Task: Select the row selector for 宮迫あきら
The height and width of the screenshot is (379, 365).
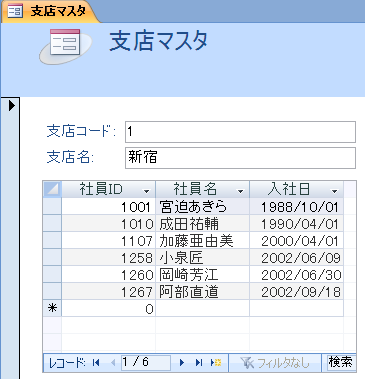Action: pos(52,207)
